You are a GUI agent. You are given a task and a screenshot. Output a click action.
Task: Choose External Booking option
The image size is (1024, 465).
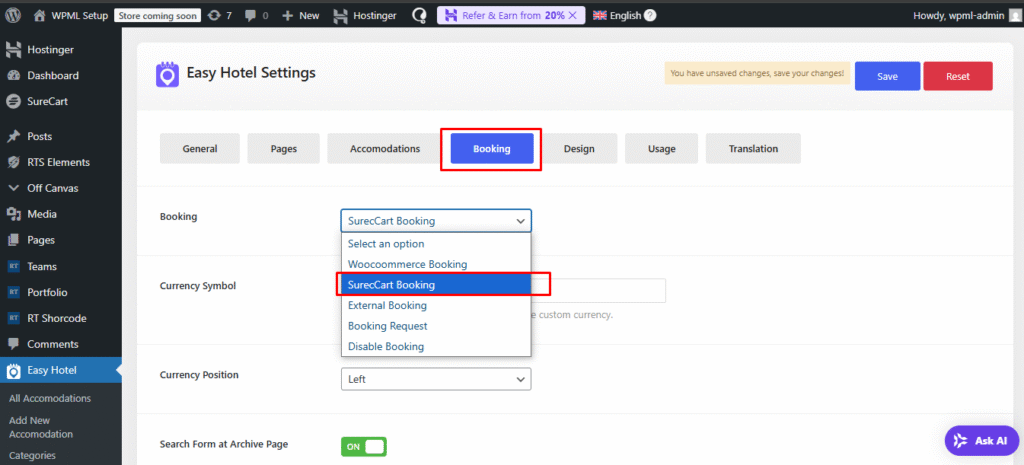pos(436,305)
